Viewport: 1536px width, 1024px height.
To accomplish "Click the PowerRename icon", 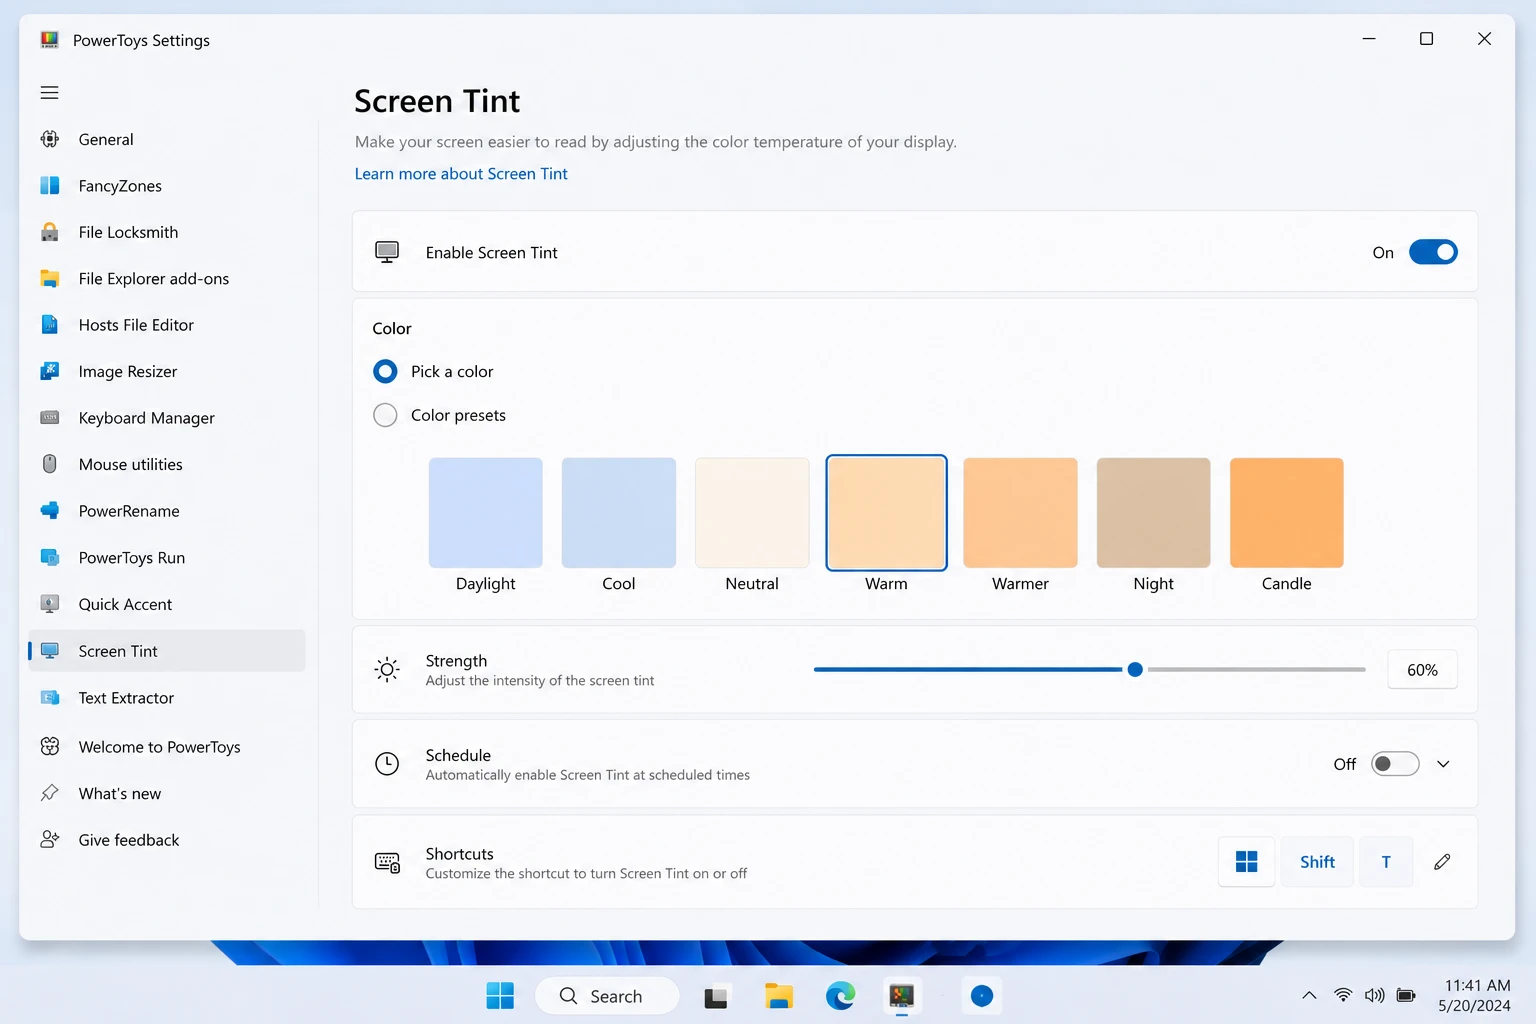I will 49,511.
